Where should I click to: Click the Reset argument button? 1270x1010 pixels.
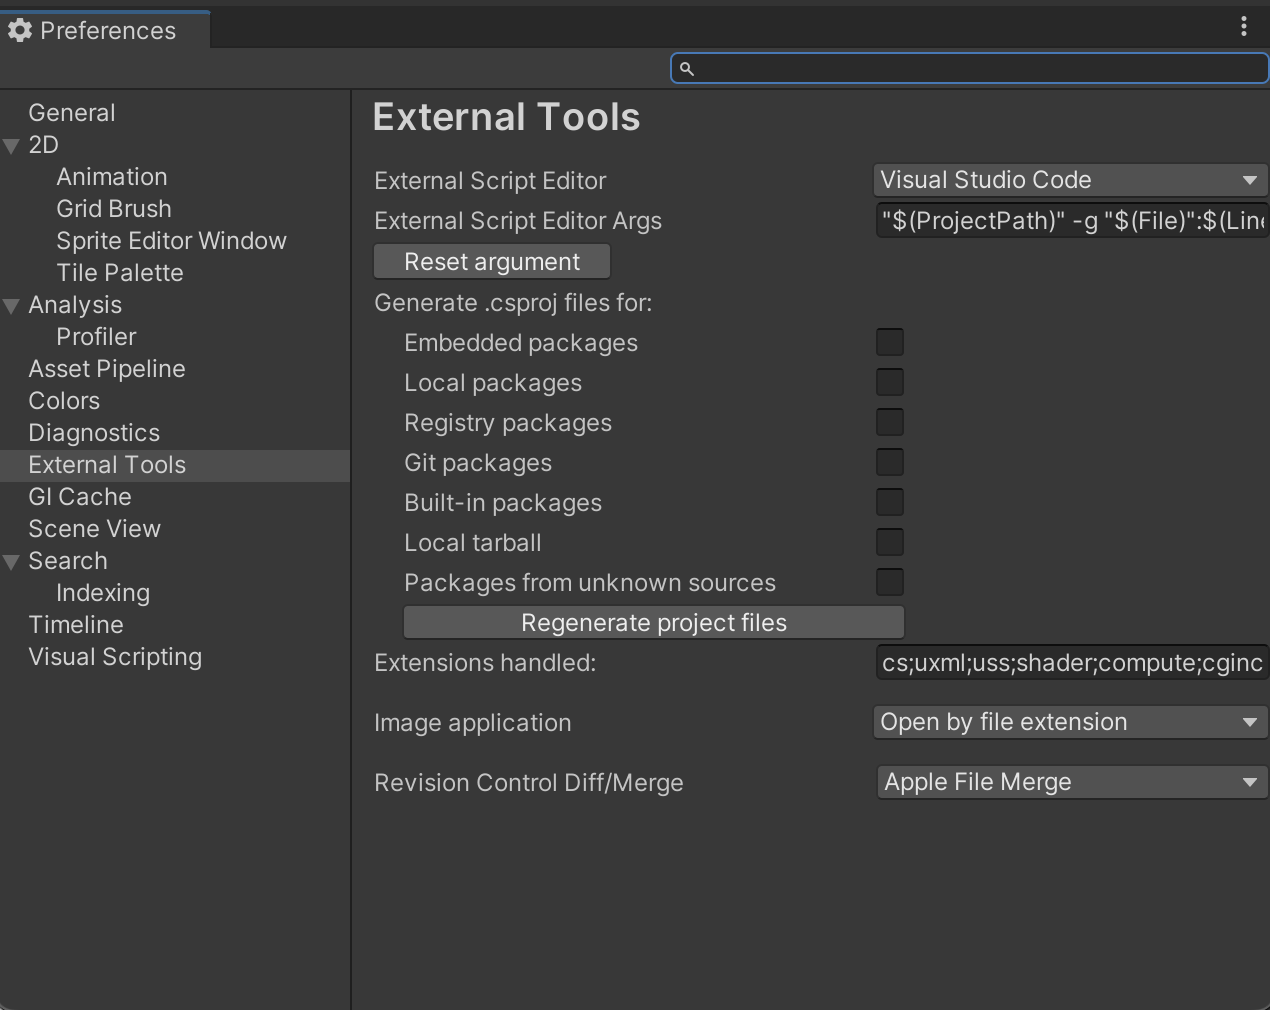(491, 262)
